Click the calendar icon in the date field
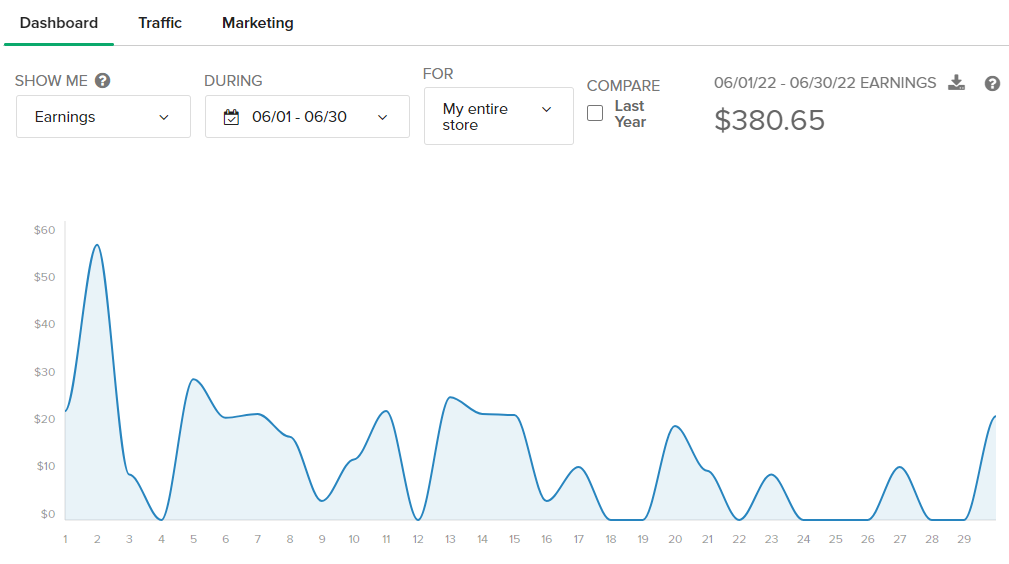1009x564 pixels. click(x=231, y=117)
